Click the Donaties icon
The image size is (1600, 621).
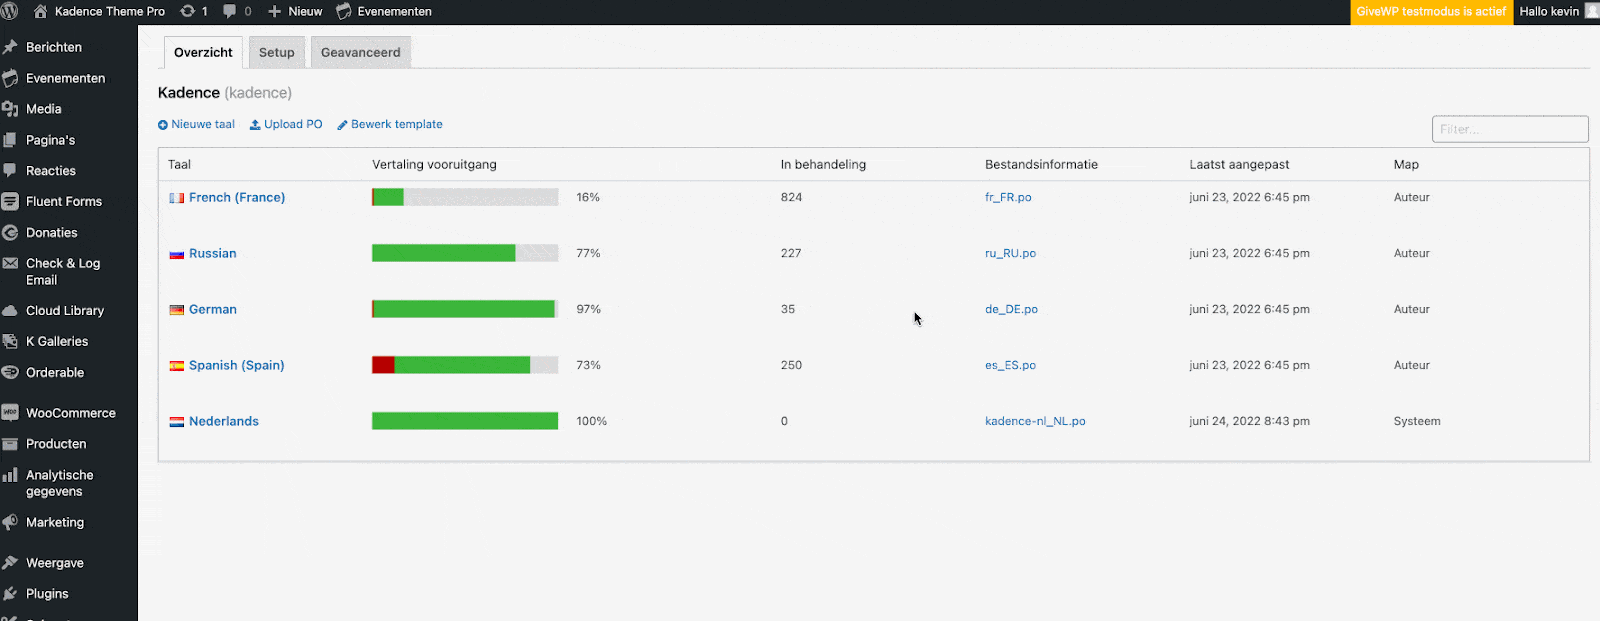(10, 233)
